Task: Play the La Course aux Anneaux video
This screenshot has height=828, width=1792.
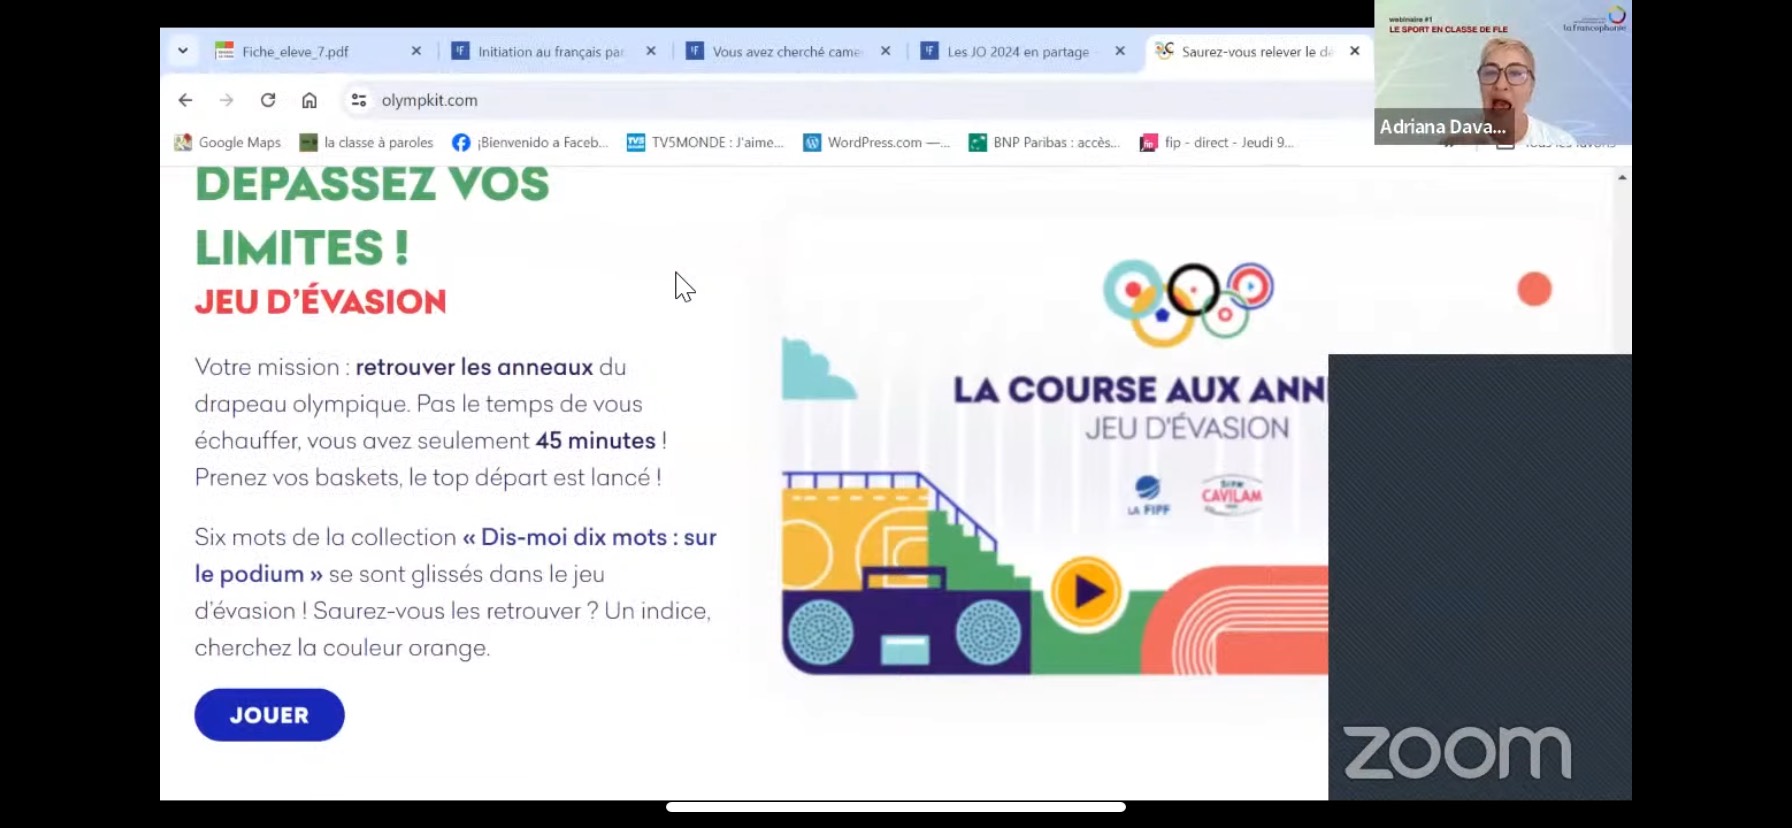Action: (1087, 592)
